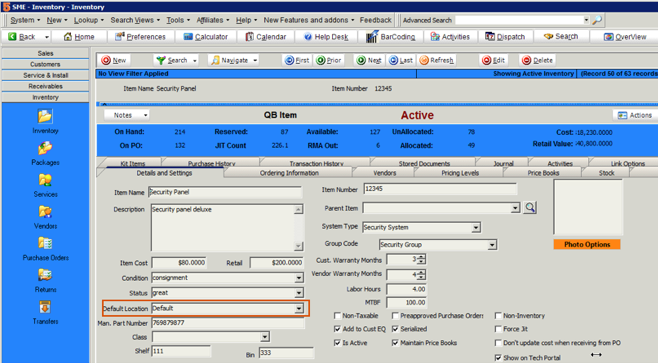Go to the Next record
This screenshot has height=363, width=658.
coord(369,60)
